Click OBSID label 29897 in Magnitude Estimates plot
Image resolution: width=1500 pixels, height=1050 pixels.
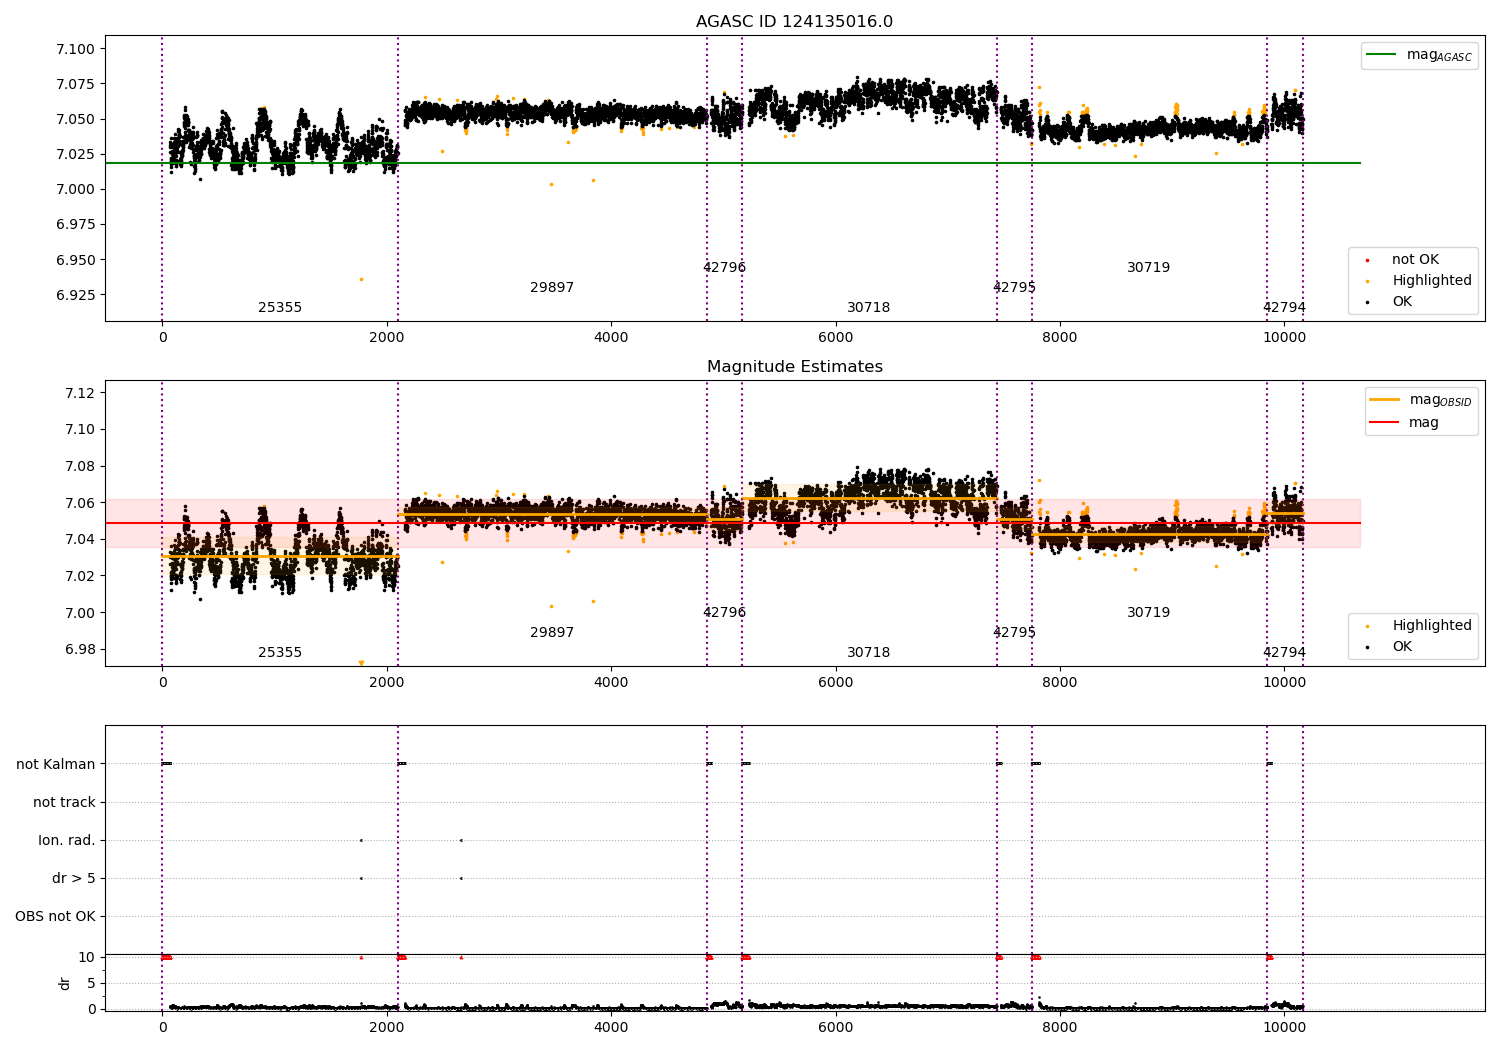552,633
